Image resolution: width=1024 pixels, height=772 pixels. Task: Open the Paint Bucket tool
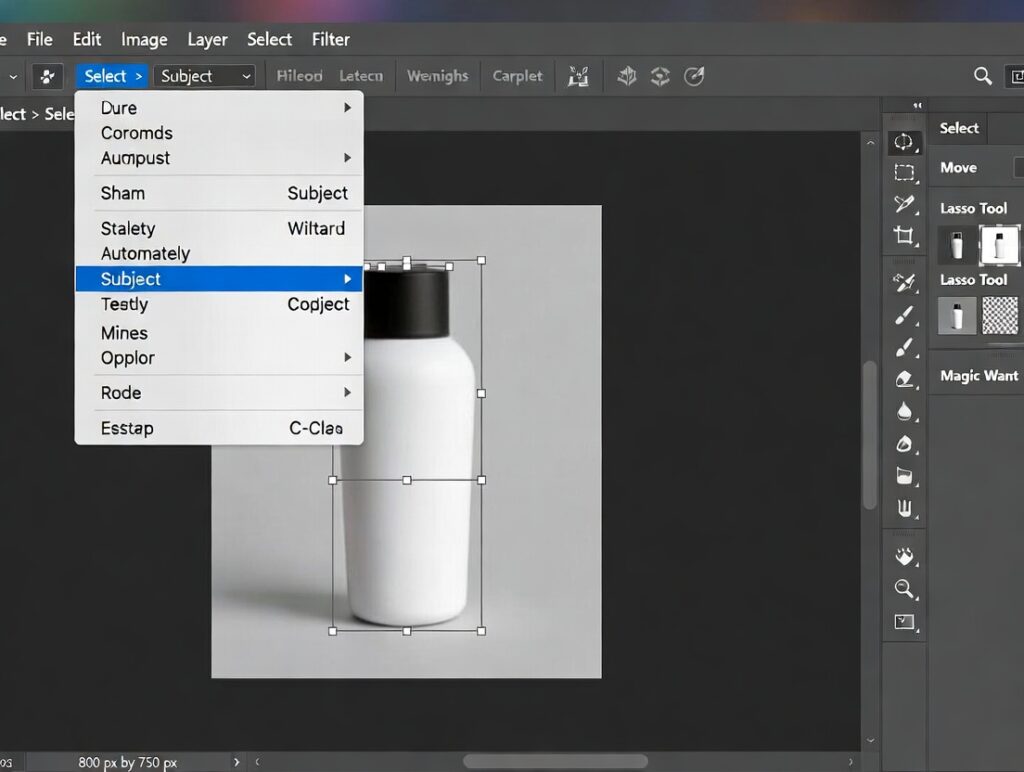tap(905, 475)
